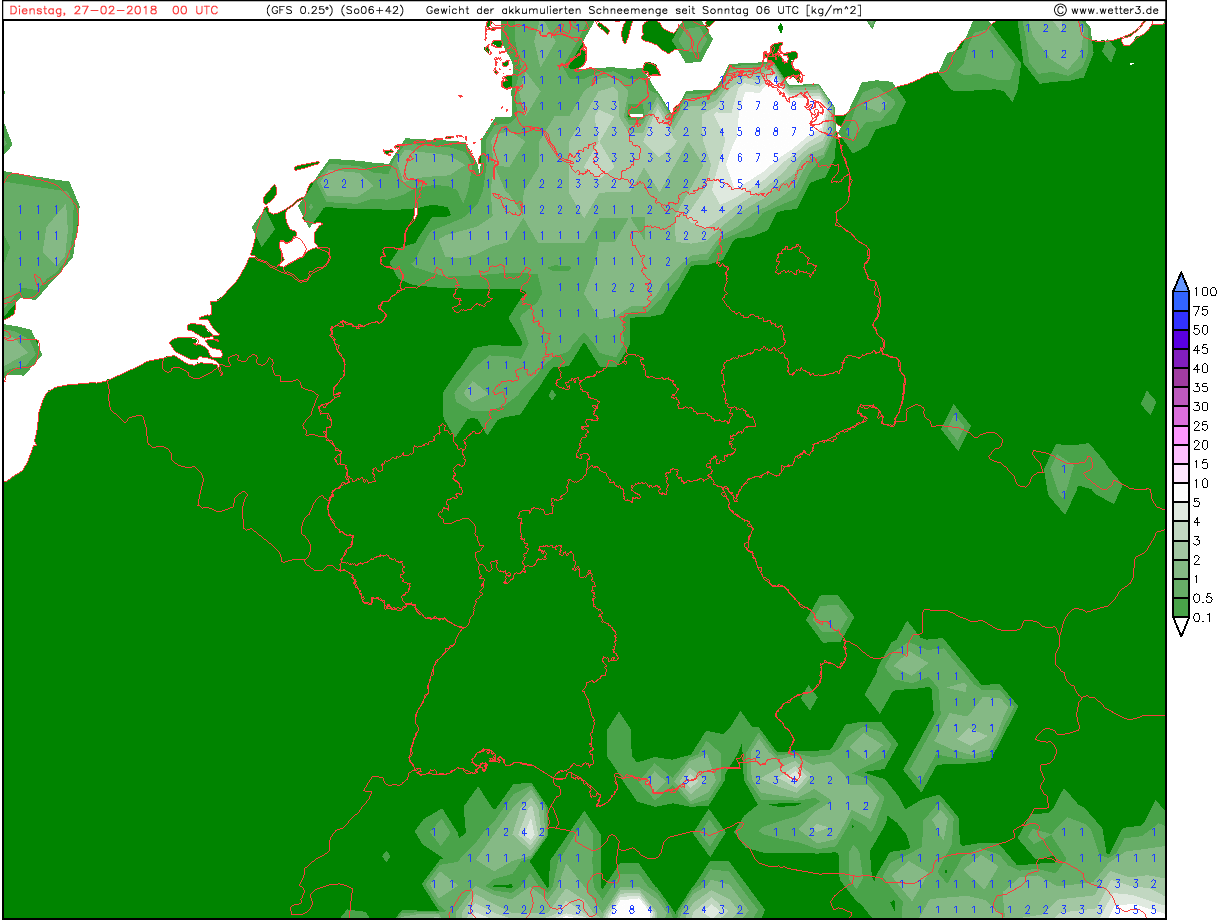The height and width of the screenshot is (922, 1229).
Task: Click the '[kg/m^2]' unit label
Action: (835, 10)
